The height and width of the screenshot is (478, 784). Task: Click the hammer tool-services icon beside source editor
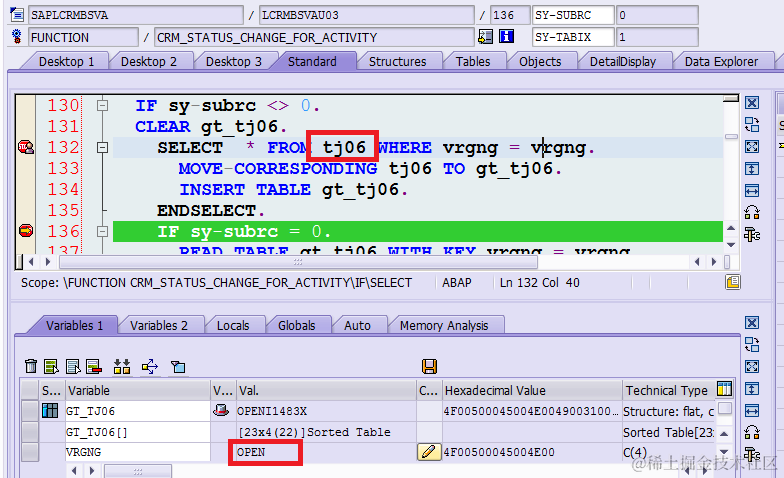[752, 234]
